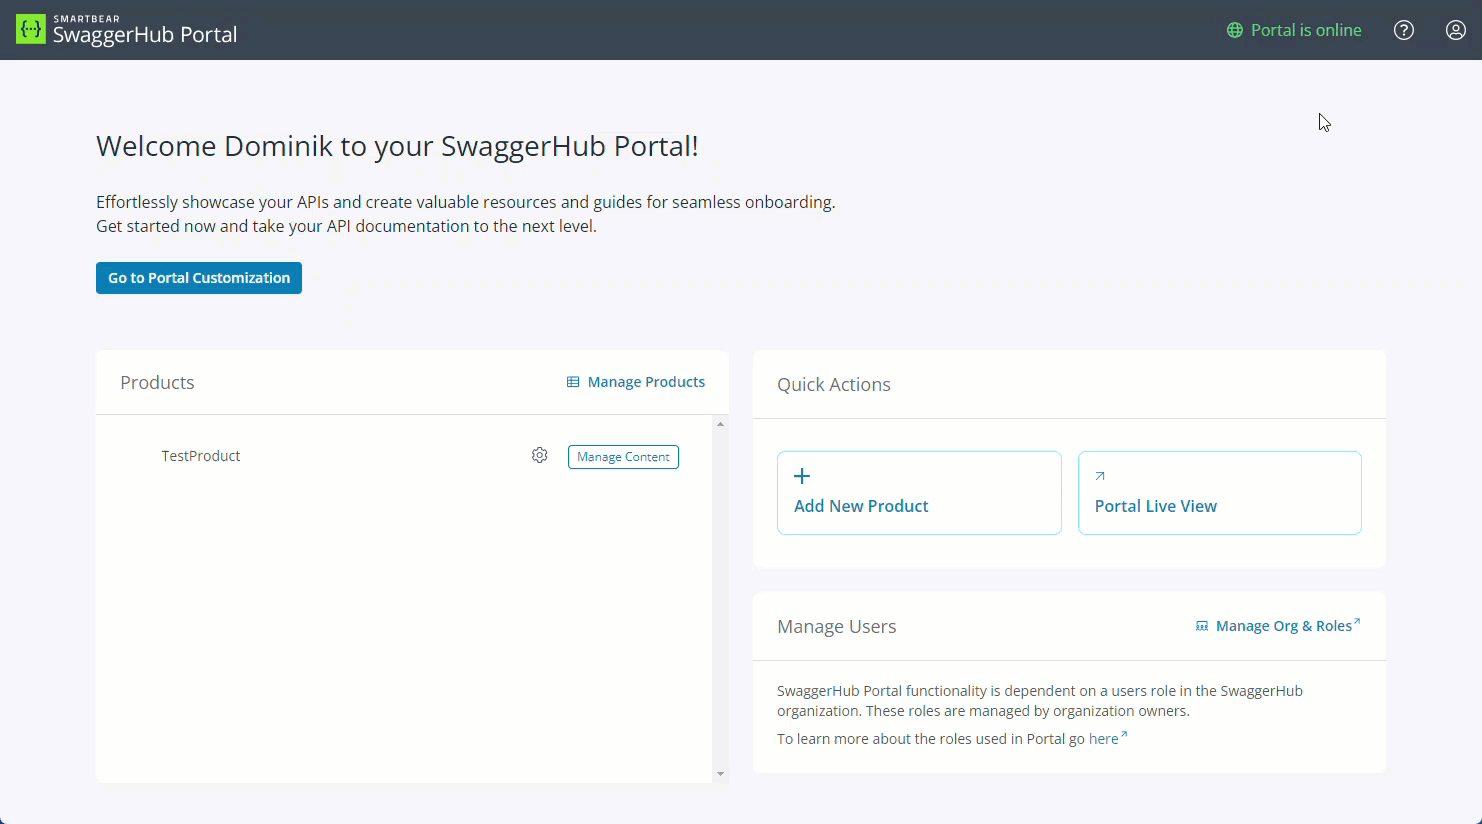Image resolution: width=1482 pixels, height=824 pixels.
Task: Click the up arrow on the Products scrollbar
Action: [x=720, y=423]
